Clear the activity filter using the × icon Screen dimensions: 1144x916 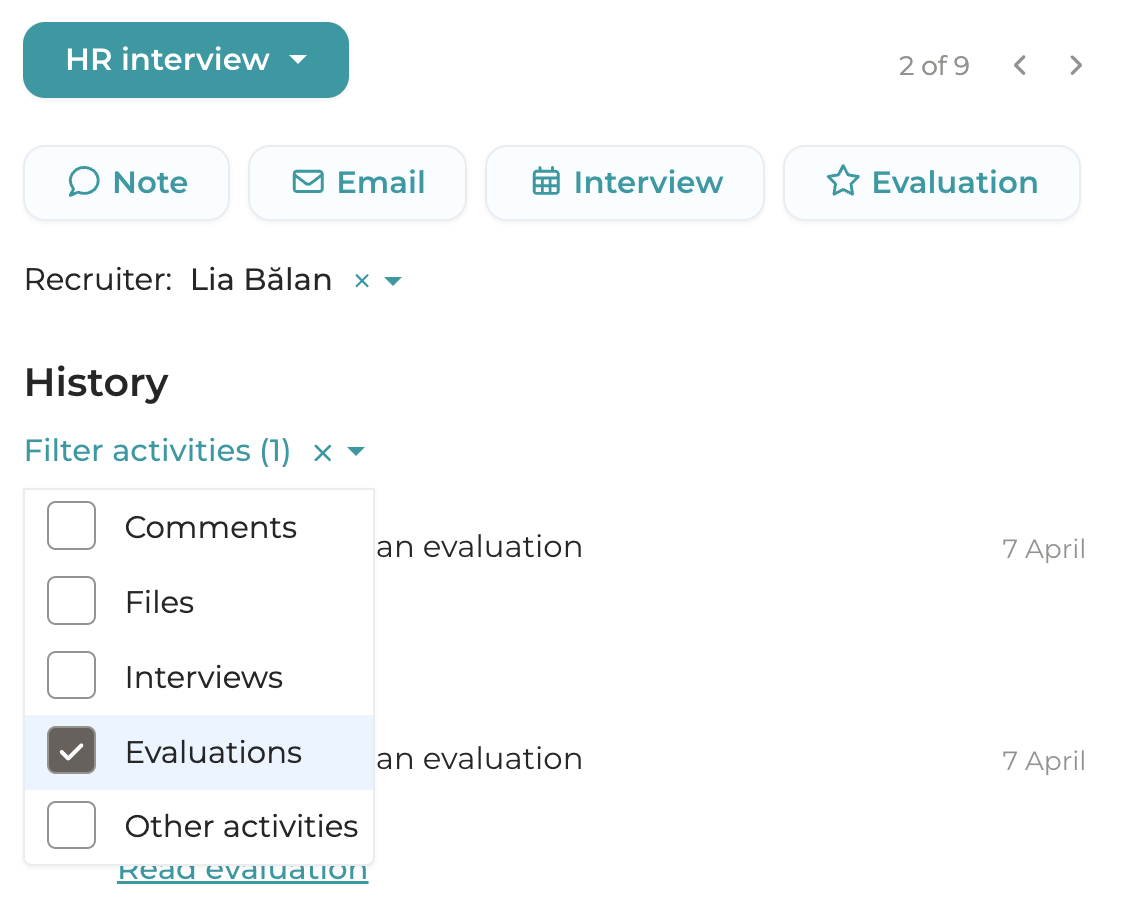tap(322, 451)
